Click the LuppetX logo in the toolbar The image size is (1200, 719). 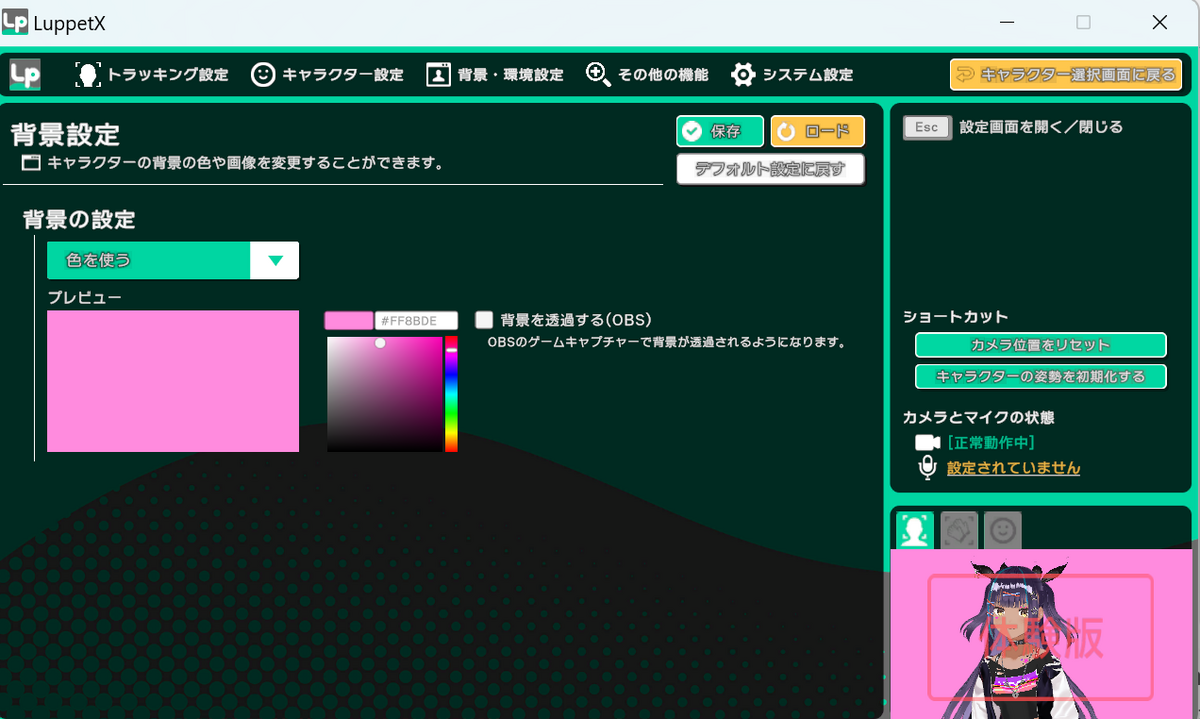click(24, 74)
